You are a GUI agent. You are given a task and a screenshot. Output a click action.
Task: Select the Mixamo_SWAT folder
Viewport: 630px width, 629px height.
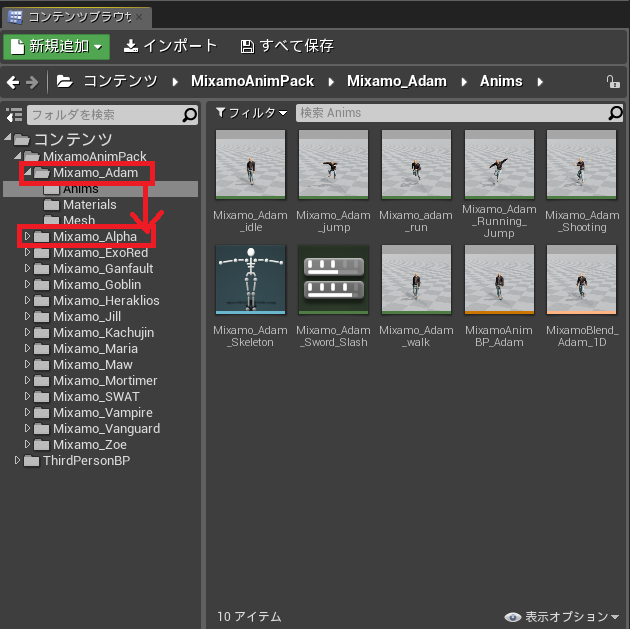(x=86, y=397)
